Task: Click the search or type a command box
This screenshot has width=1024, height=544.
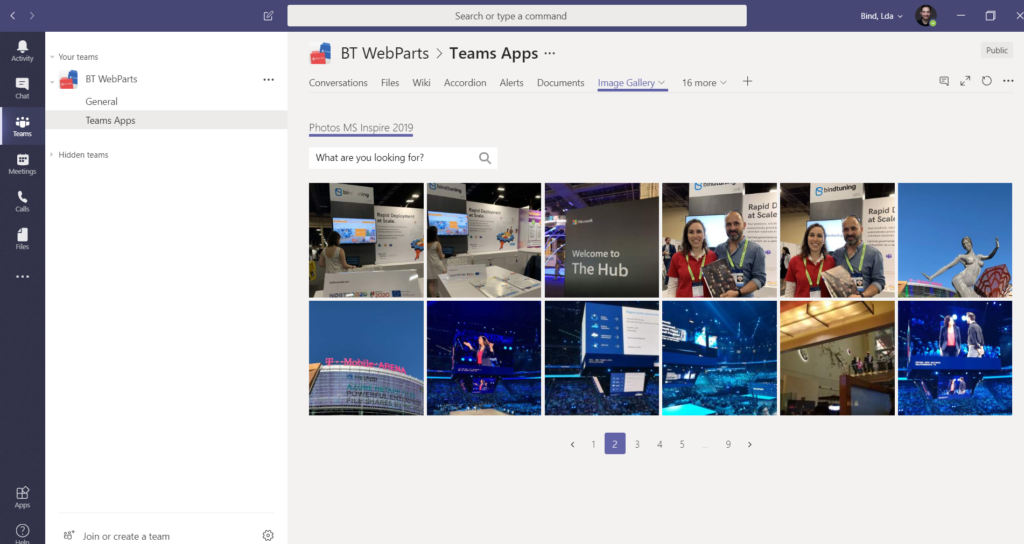Action: tap(517, 16)
